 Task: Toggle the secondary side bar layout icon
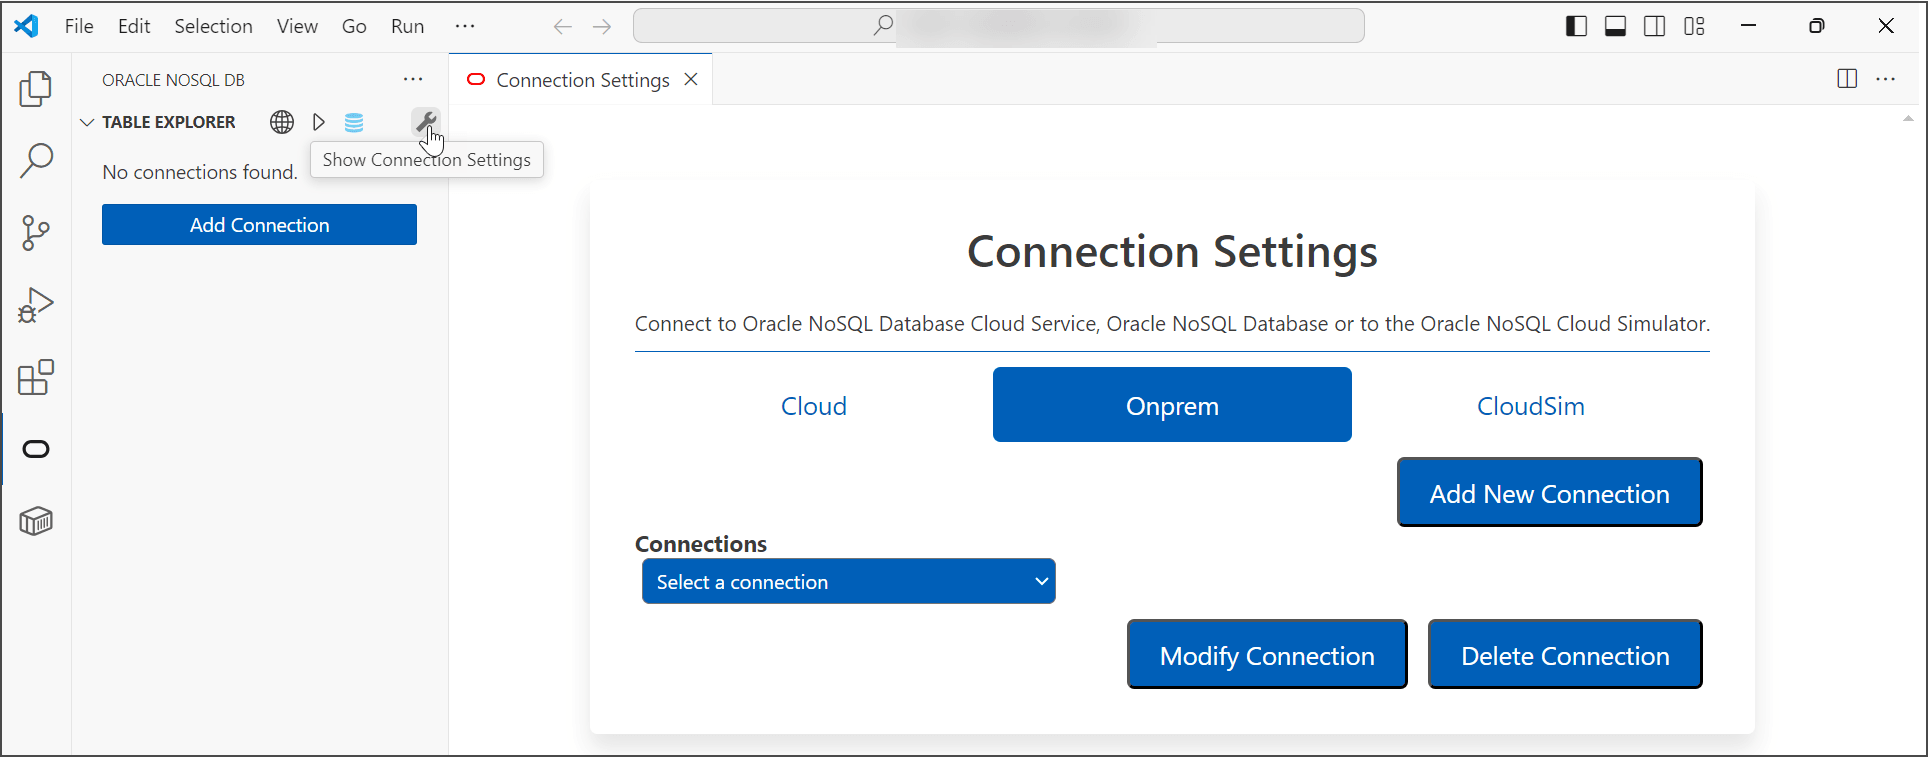(x=1655, y=27)
